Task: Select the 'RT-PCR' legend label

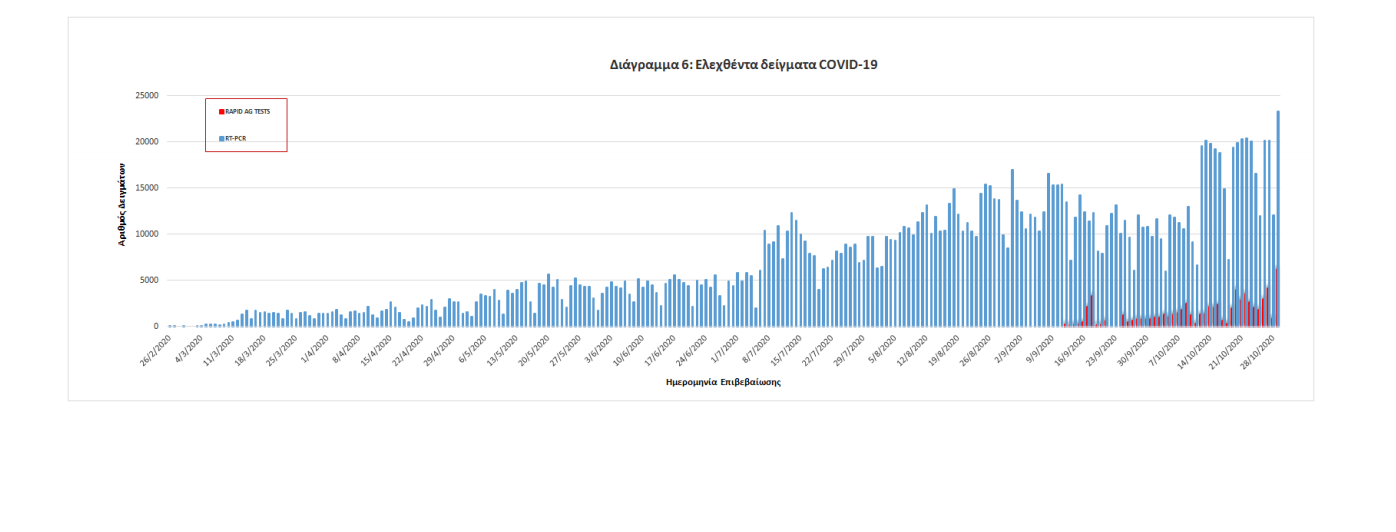Action: (236, 138)
